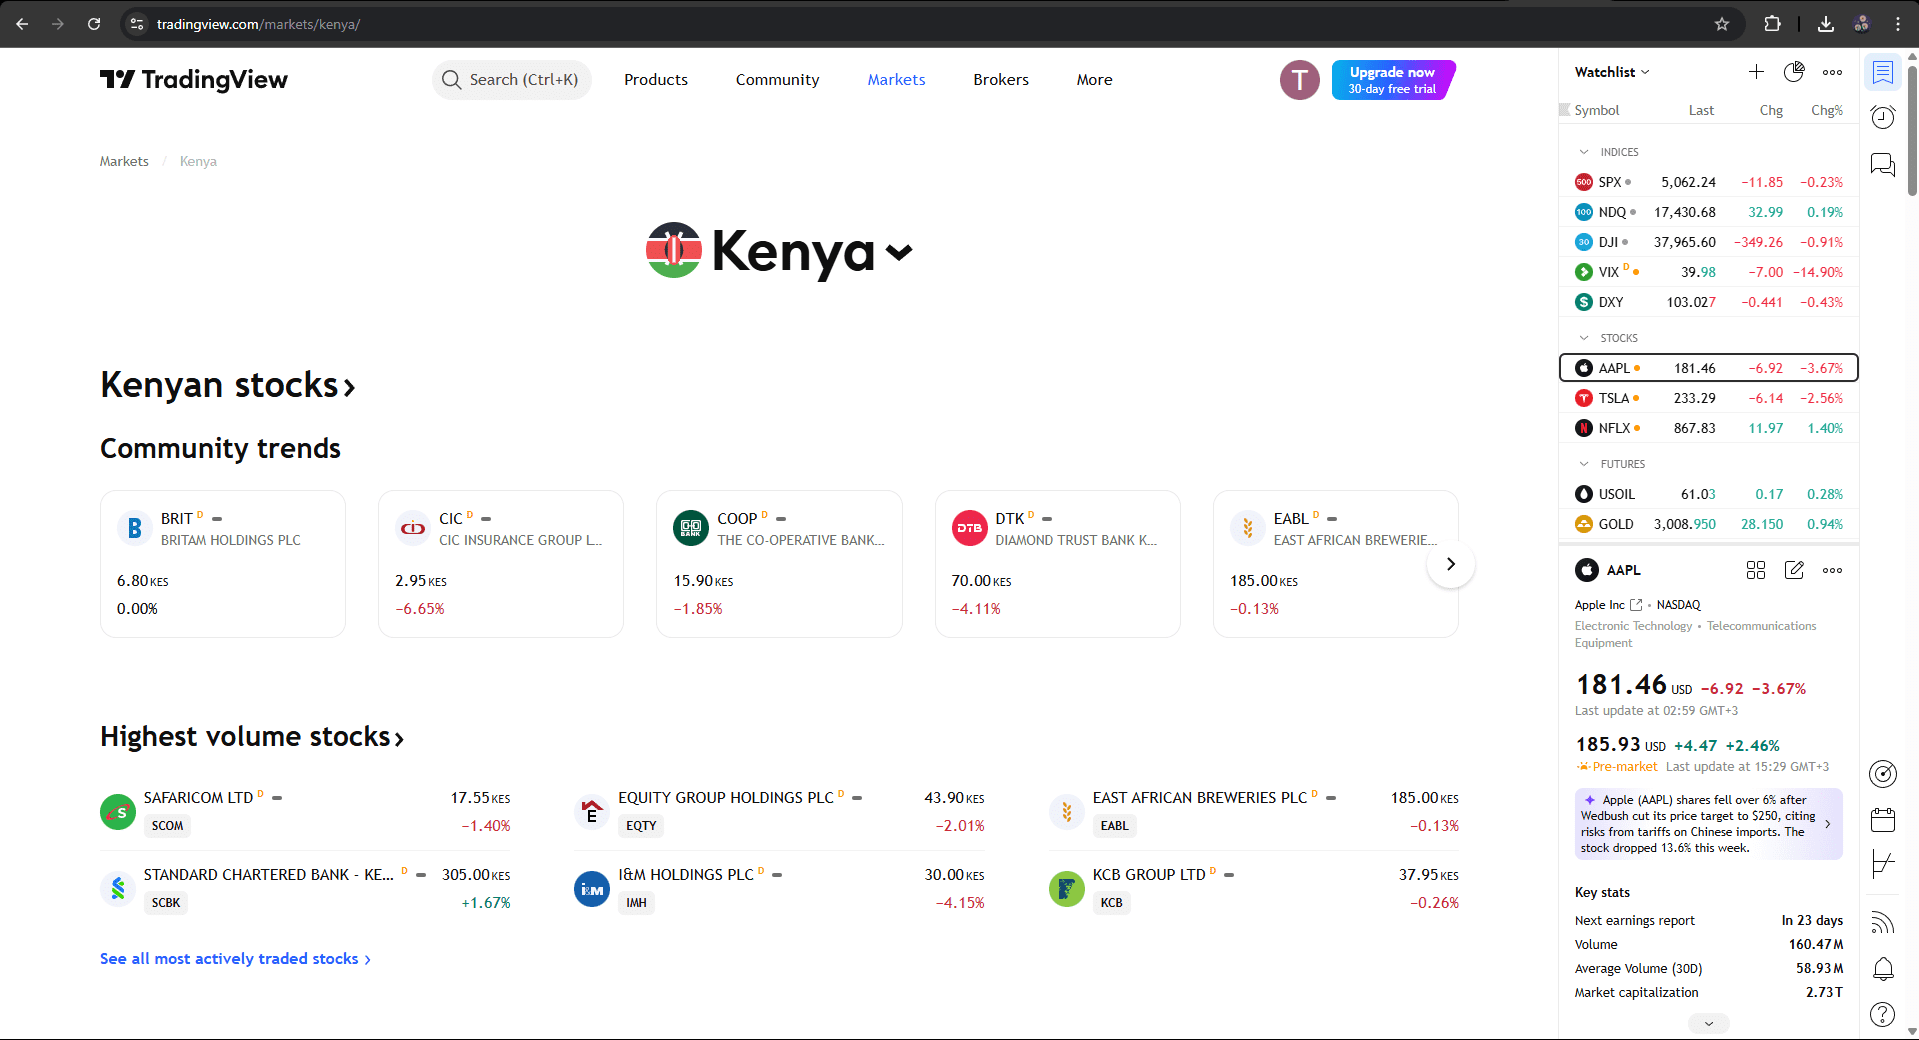Open the Watchlist name dropdown
The height and width of the screenshot is (1040, 1919).
(1644, 71)
